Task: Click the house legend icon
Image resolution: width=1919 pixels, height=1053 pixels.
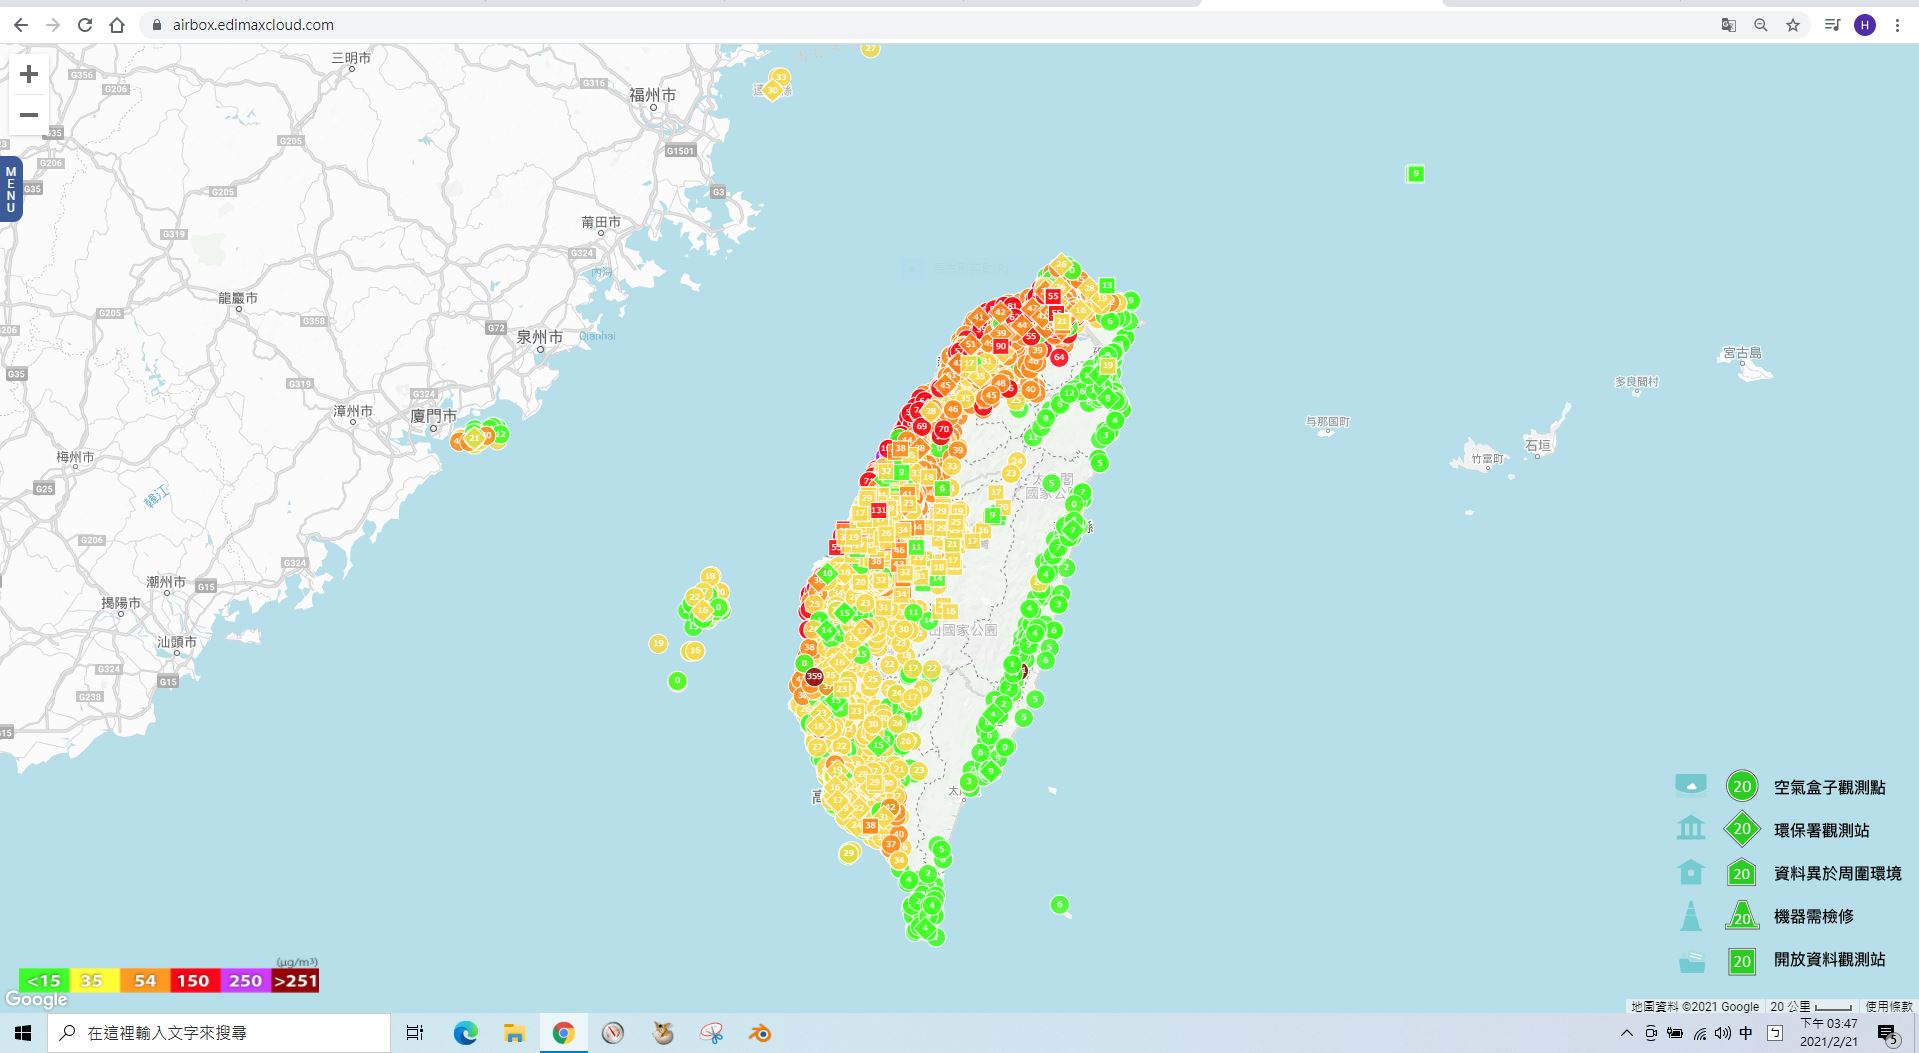Action: 1691,872
